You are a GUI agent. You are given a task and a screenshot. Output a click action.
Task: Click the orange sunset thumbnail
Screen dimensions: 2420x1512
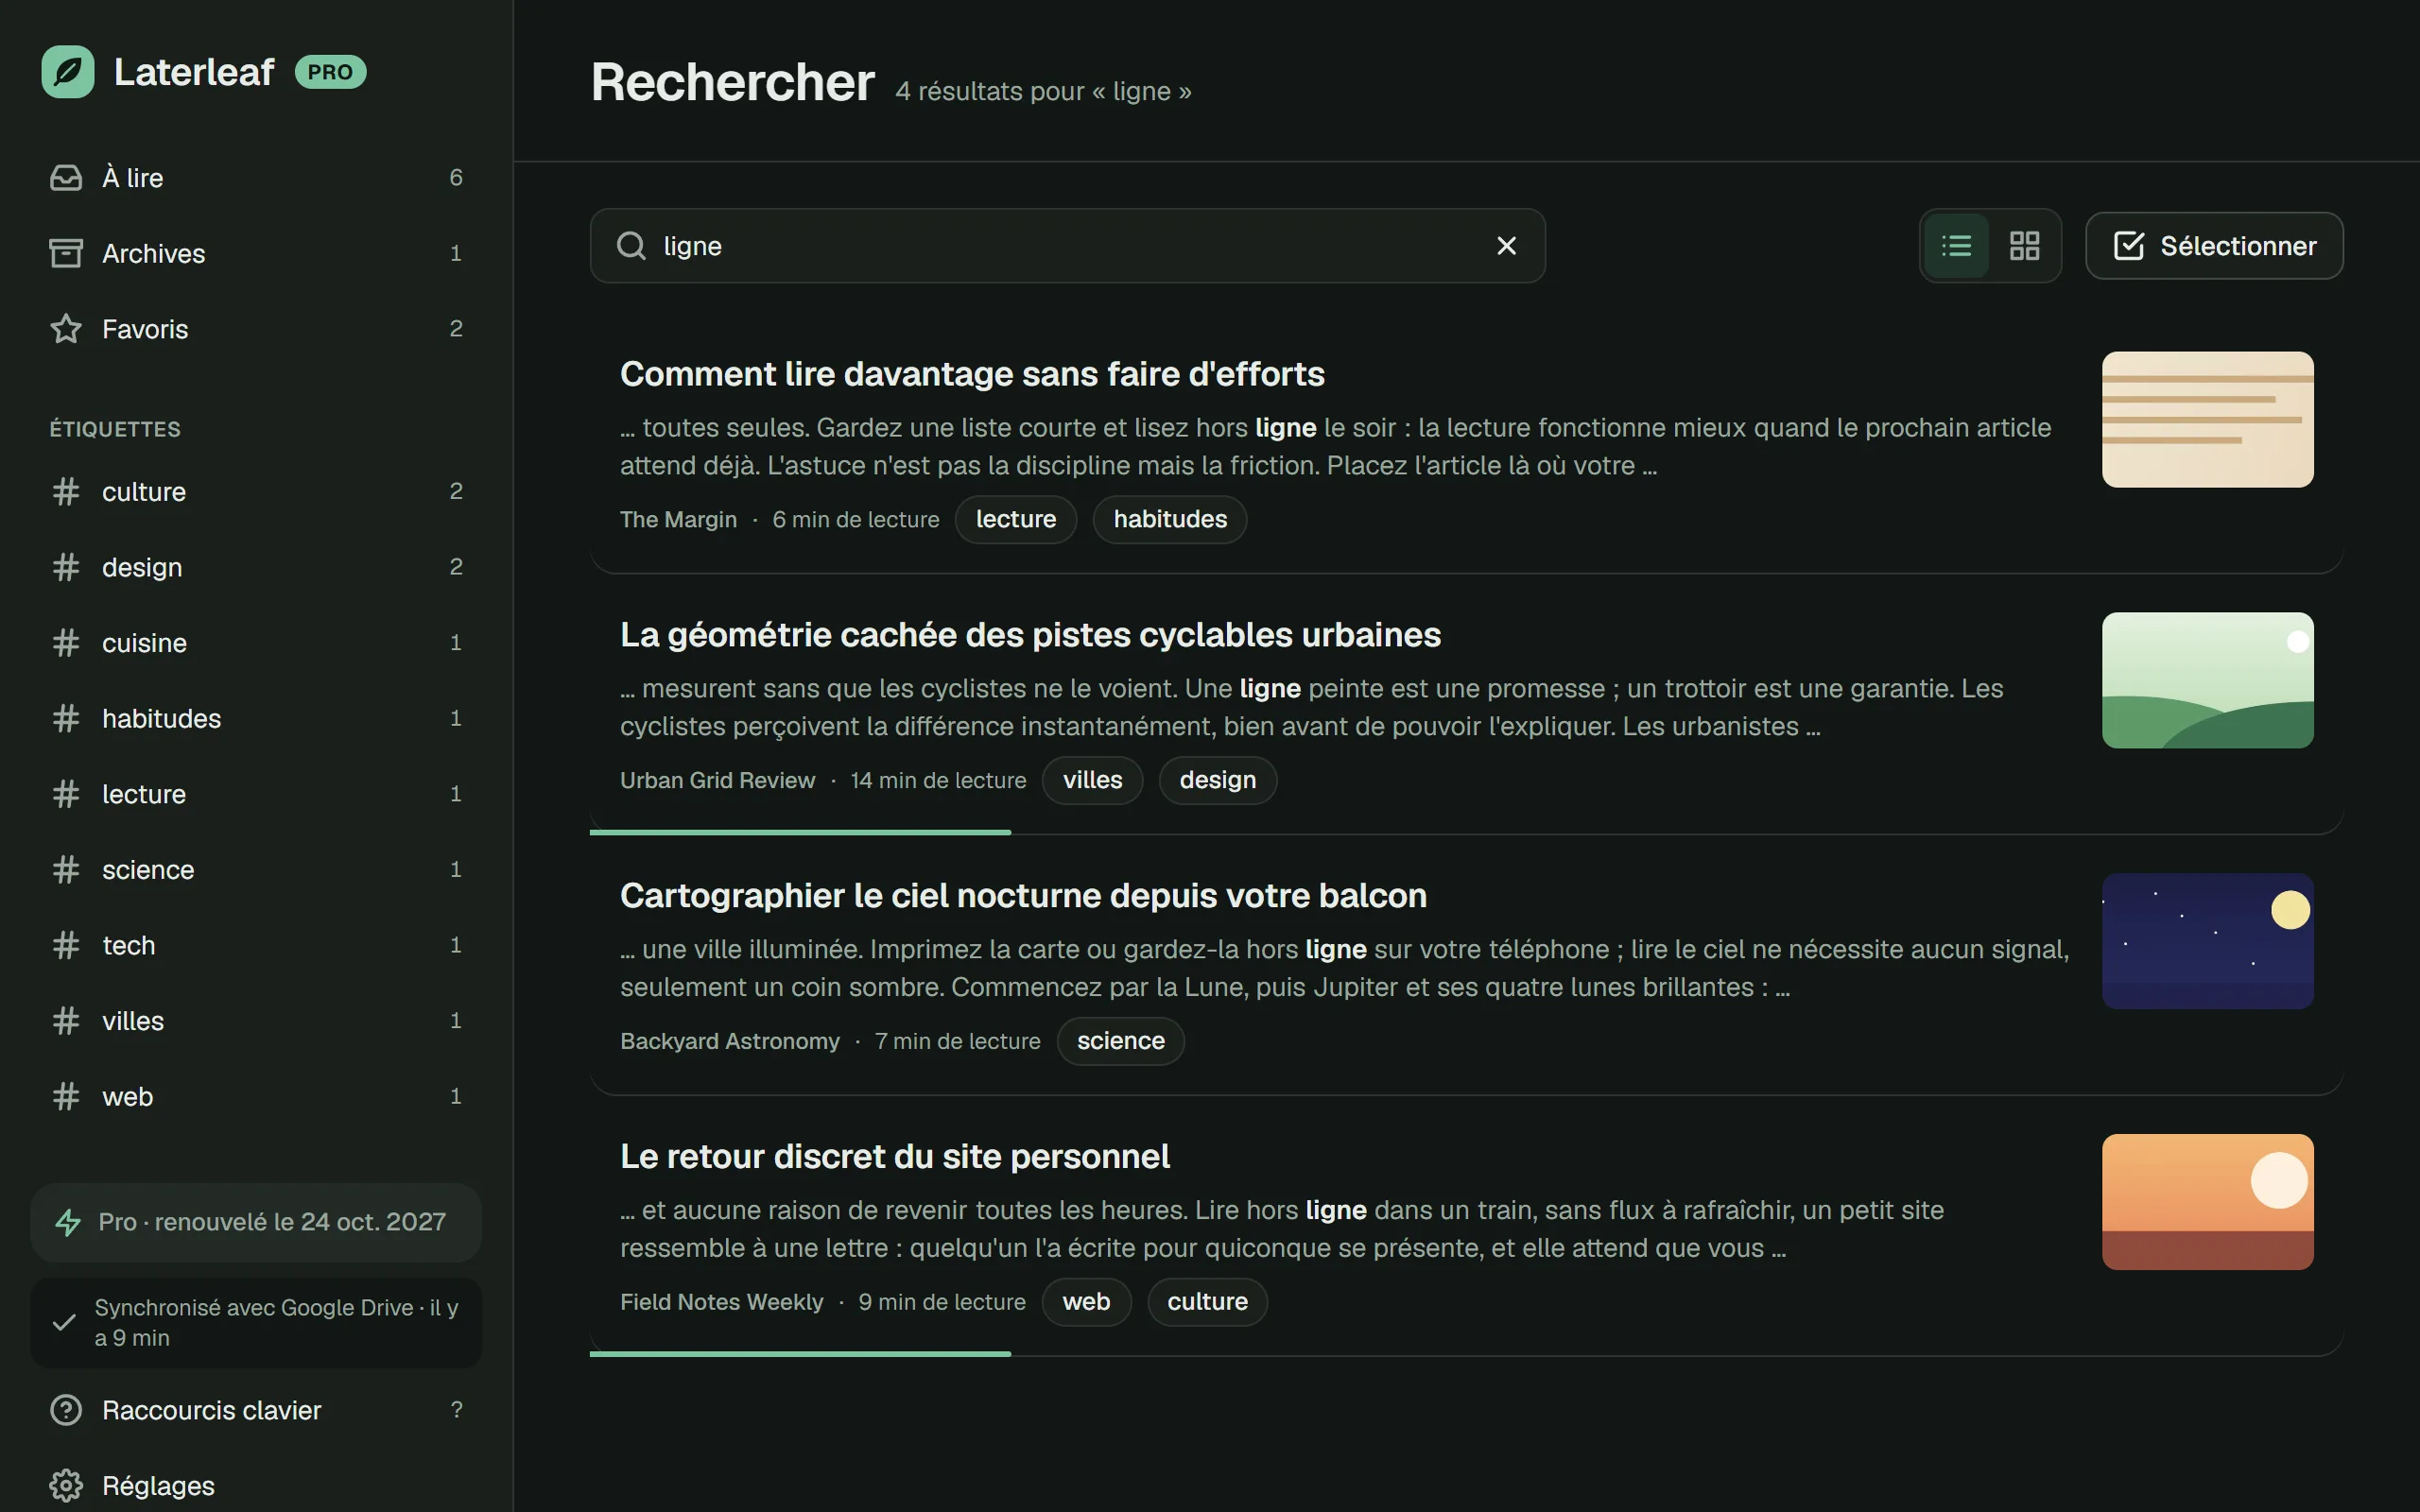point(2207,1202)
